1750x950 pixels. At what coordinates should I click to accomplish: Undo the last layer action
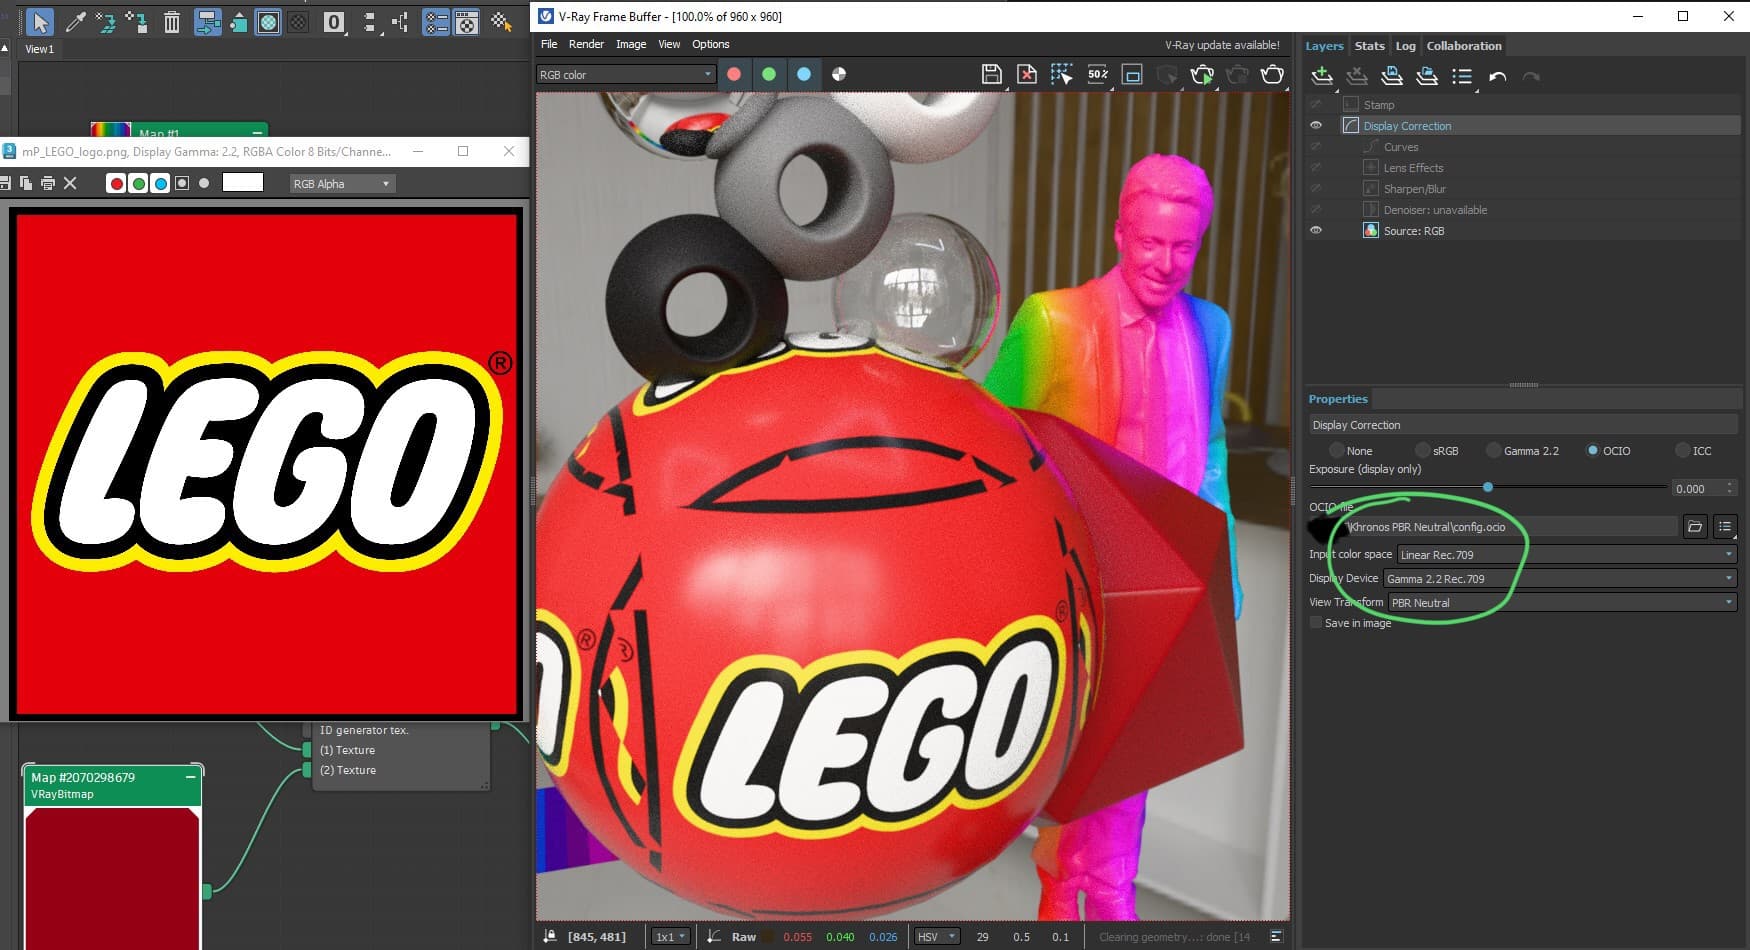pos(1497,76)
